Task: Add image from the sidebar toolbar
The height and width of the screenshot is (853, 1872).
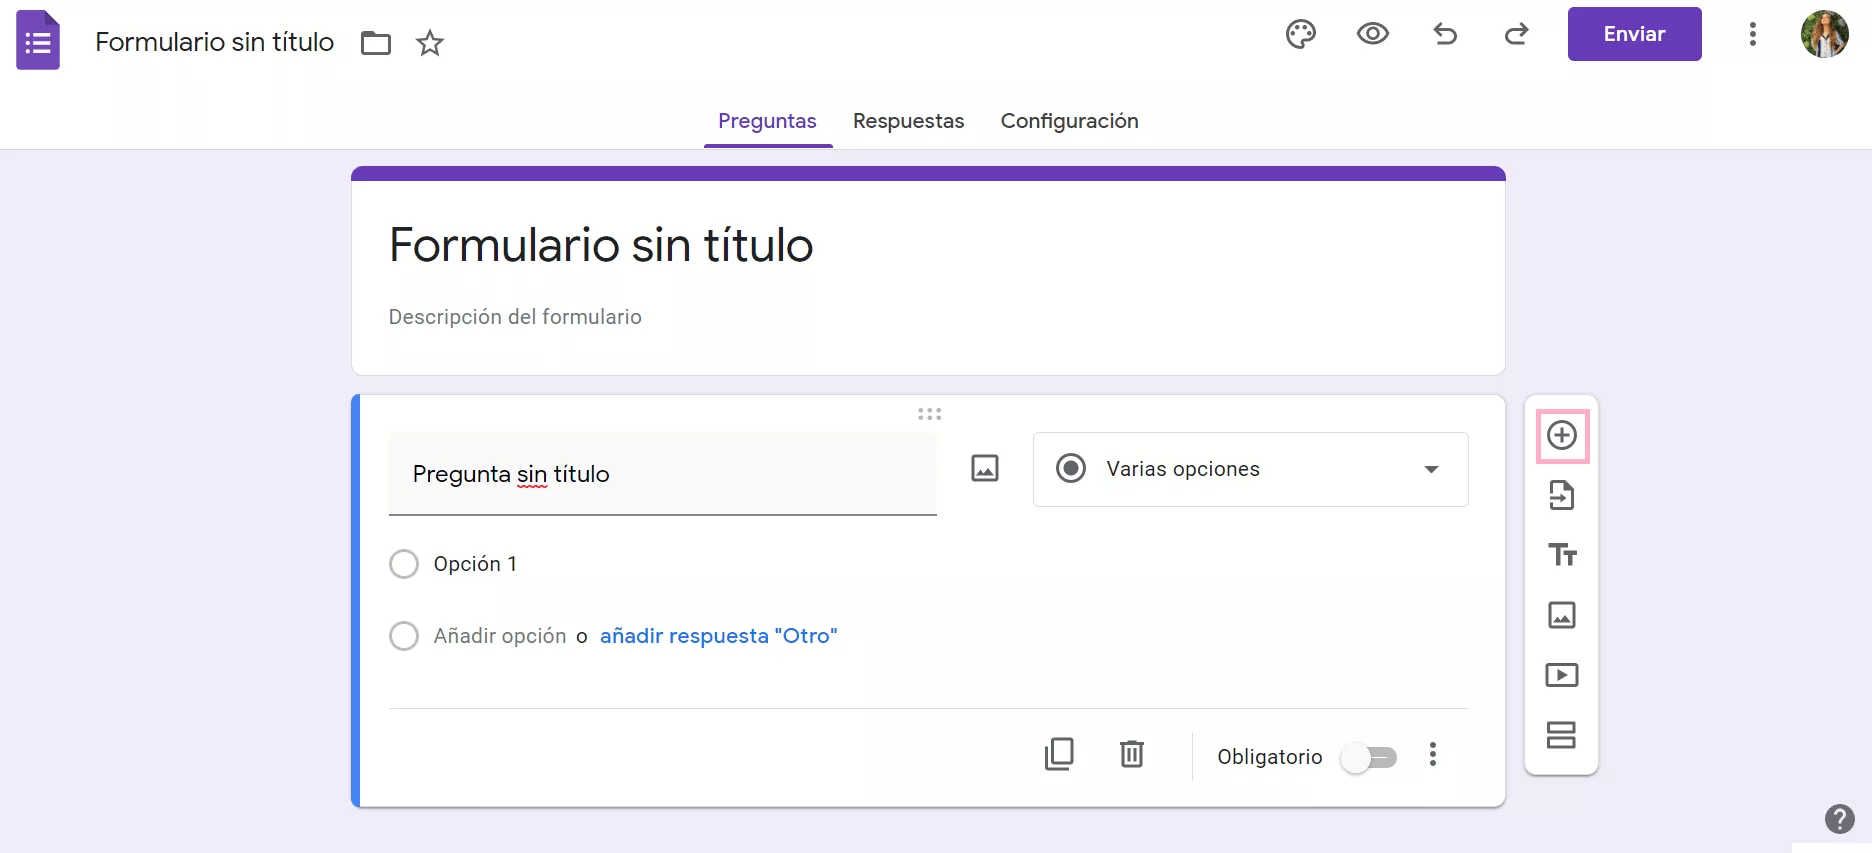Action: coord(1562,615)
